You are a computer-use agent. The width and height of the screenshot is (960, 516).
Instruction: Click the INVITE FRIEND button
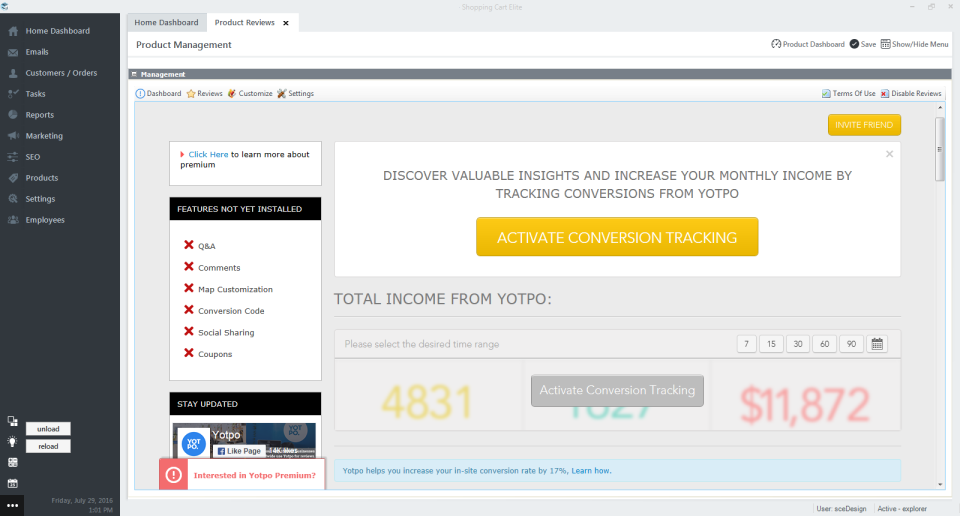[x=864, y=125]
